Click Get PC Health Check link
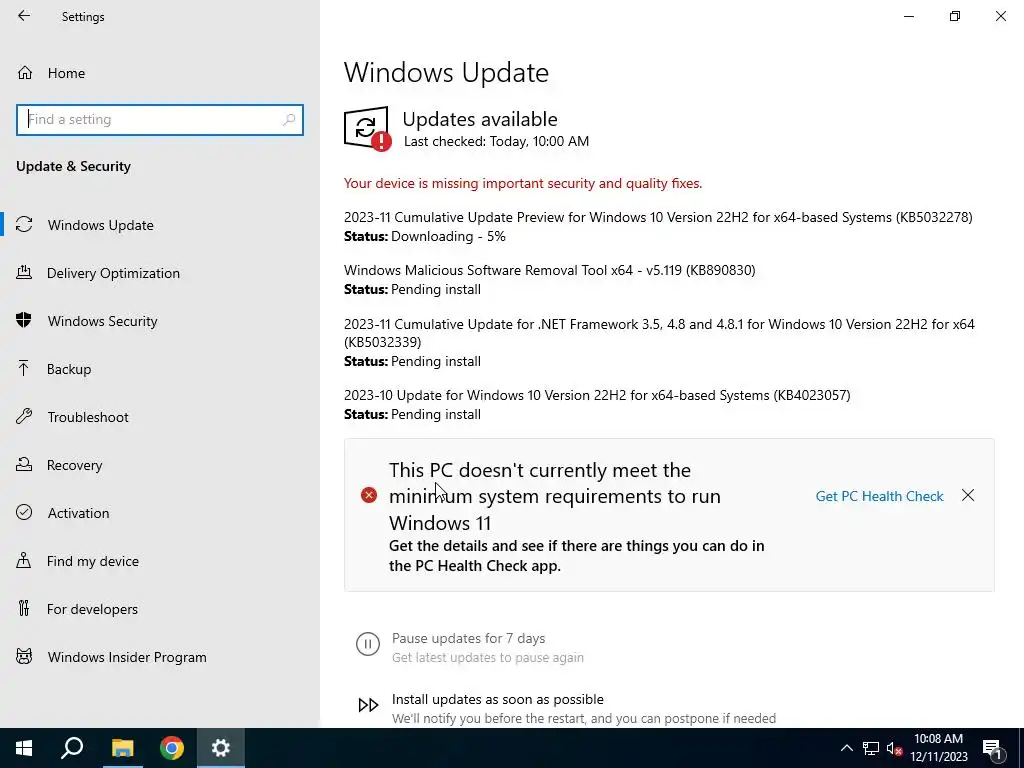1024x768 pixels. click(x=879, y=496)
